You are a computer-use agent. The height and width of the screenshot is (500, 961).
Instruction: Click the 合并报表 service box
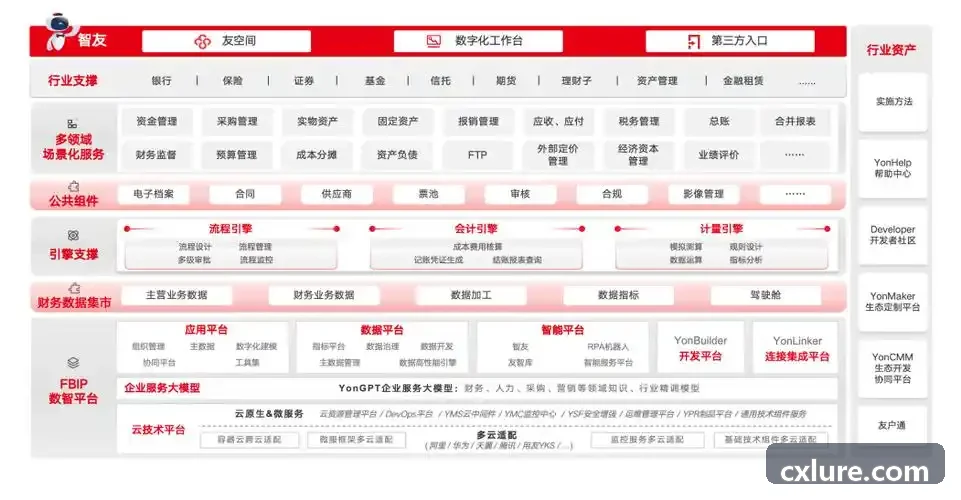point(795,121)
